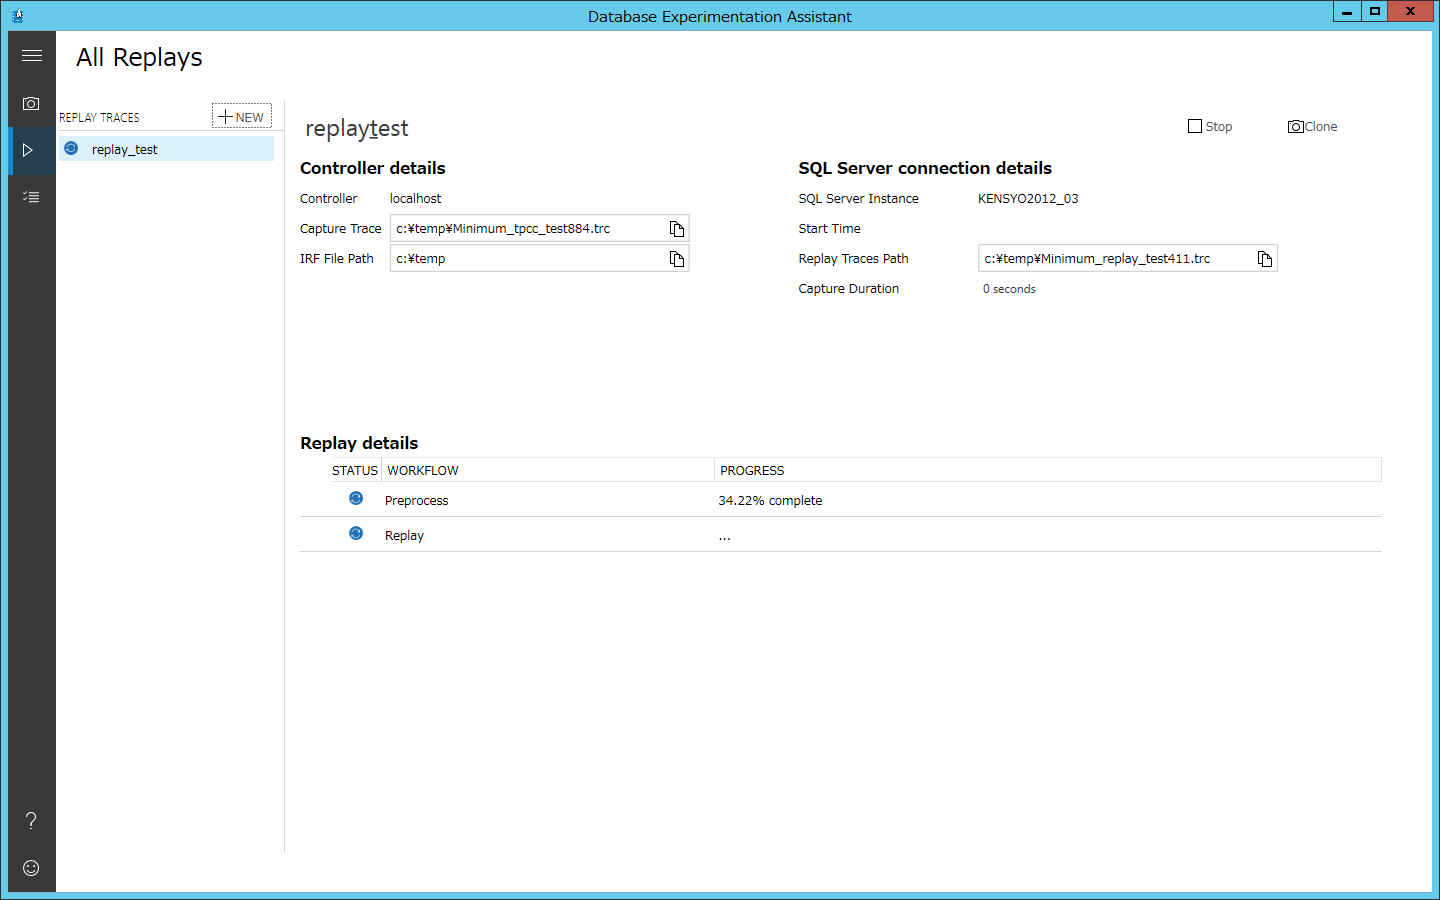Screen dimensions: 1440x900
Task: Click the STATUS column header
Action: pos(355,470)
